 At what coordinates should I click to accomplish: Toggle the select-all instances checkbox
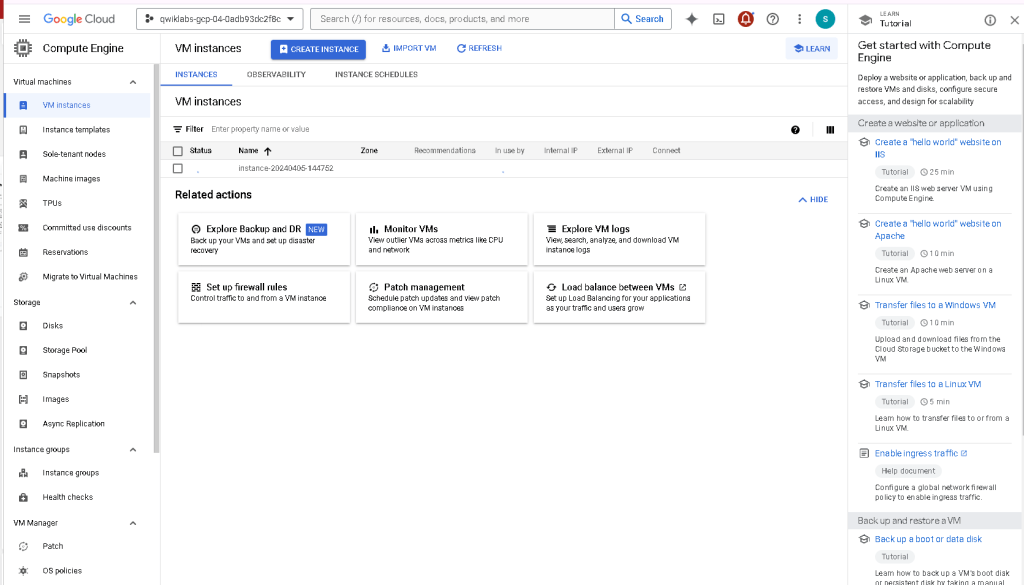[178, 151]
